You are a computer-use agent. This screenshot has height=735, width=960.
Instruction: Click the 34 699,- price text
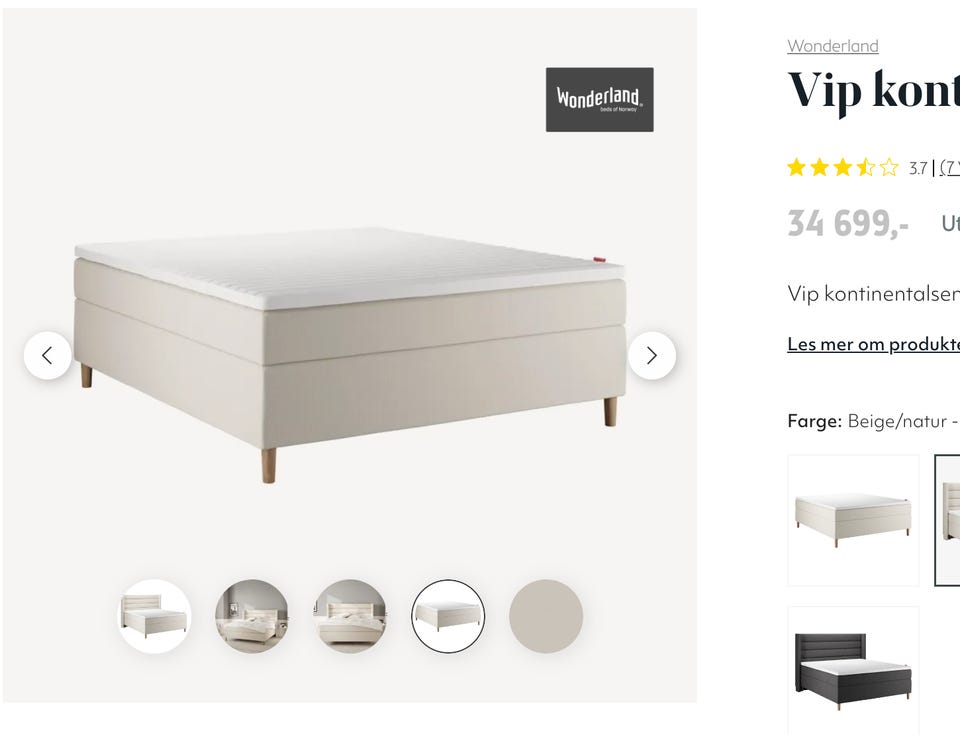848,223
